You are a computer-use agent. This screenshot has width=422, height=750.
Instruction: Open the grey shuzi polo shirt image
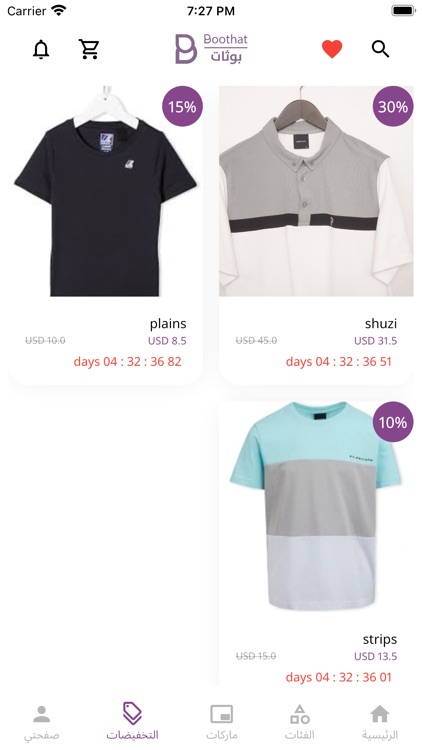[316, 191]
